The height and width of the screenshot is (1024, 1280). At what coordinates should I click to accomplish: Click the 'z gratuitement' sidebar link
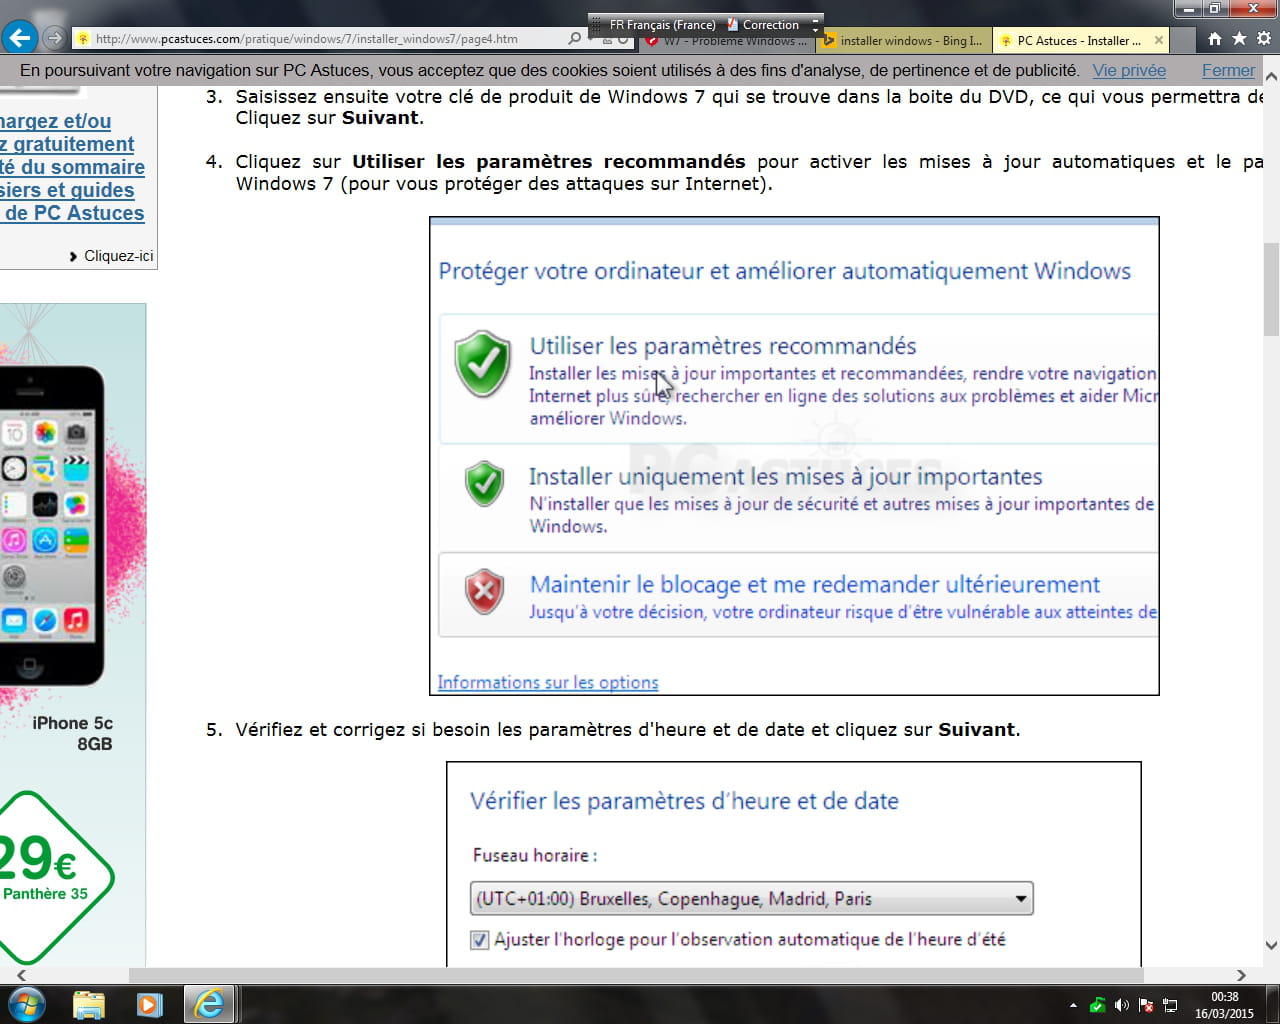67,144
